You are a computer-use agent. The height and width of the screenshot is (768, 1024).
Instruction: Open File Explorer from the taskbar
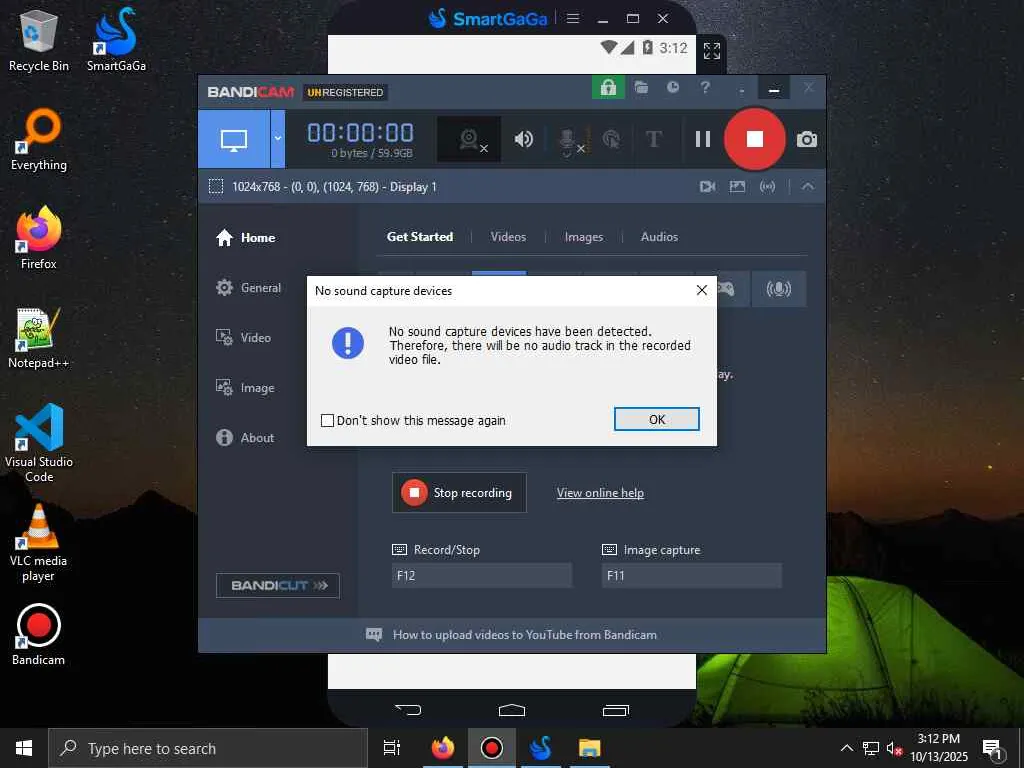(x=589, y=748)
